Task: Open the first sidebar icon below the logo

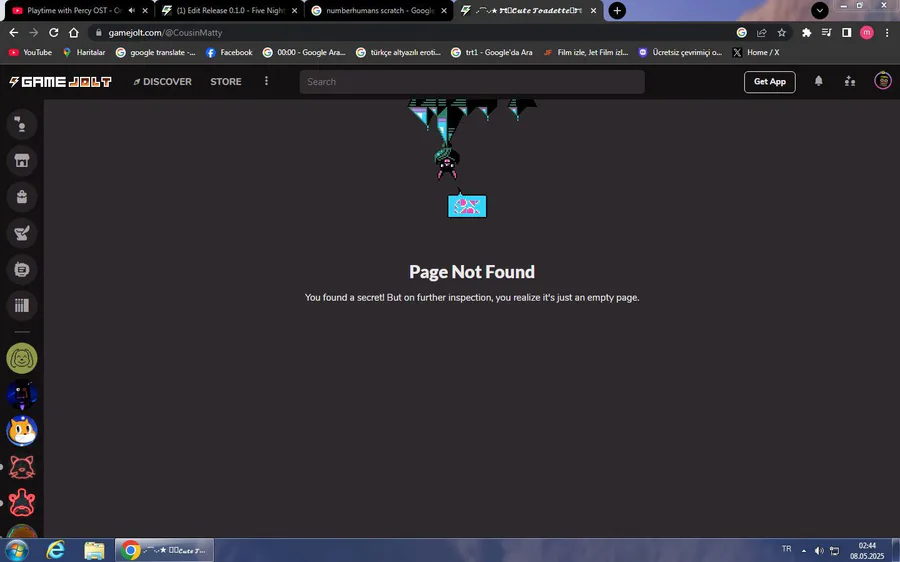Action: [x=22, y=124]
